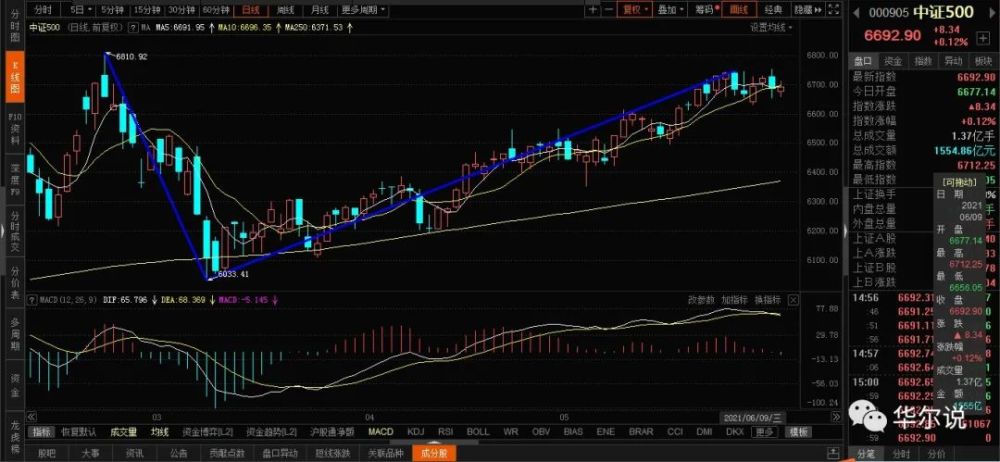Click the MA help question-mark icon
Image resolution: width=1000 pixels, height=462 pixels.
click(x=133, y=27)
